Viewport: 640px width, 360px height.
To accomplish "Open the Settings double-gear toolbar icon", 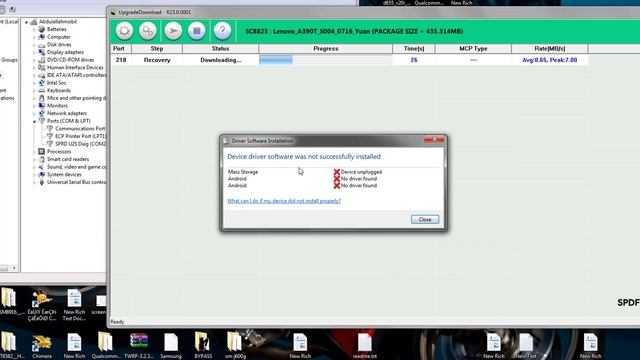I will click(148, 31).
